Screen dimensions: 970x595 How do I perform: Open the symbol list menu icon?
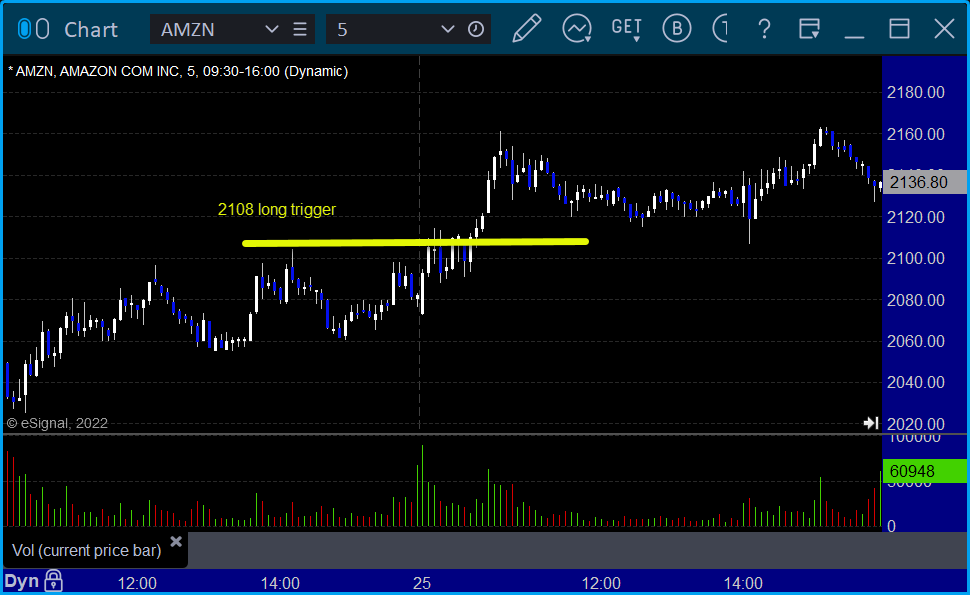(x=300, y=29)
